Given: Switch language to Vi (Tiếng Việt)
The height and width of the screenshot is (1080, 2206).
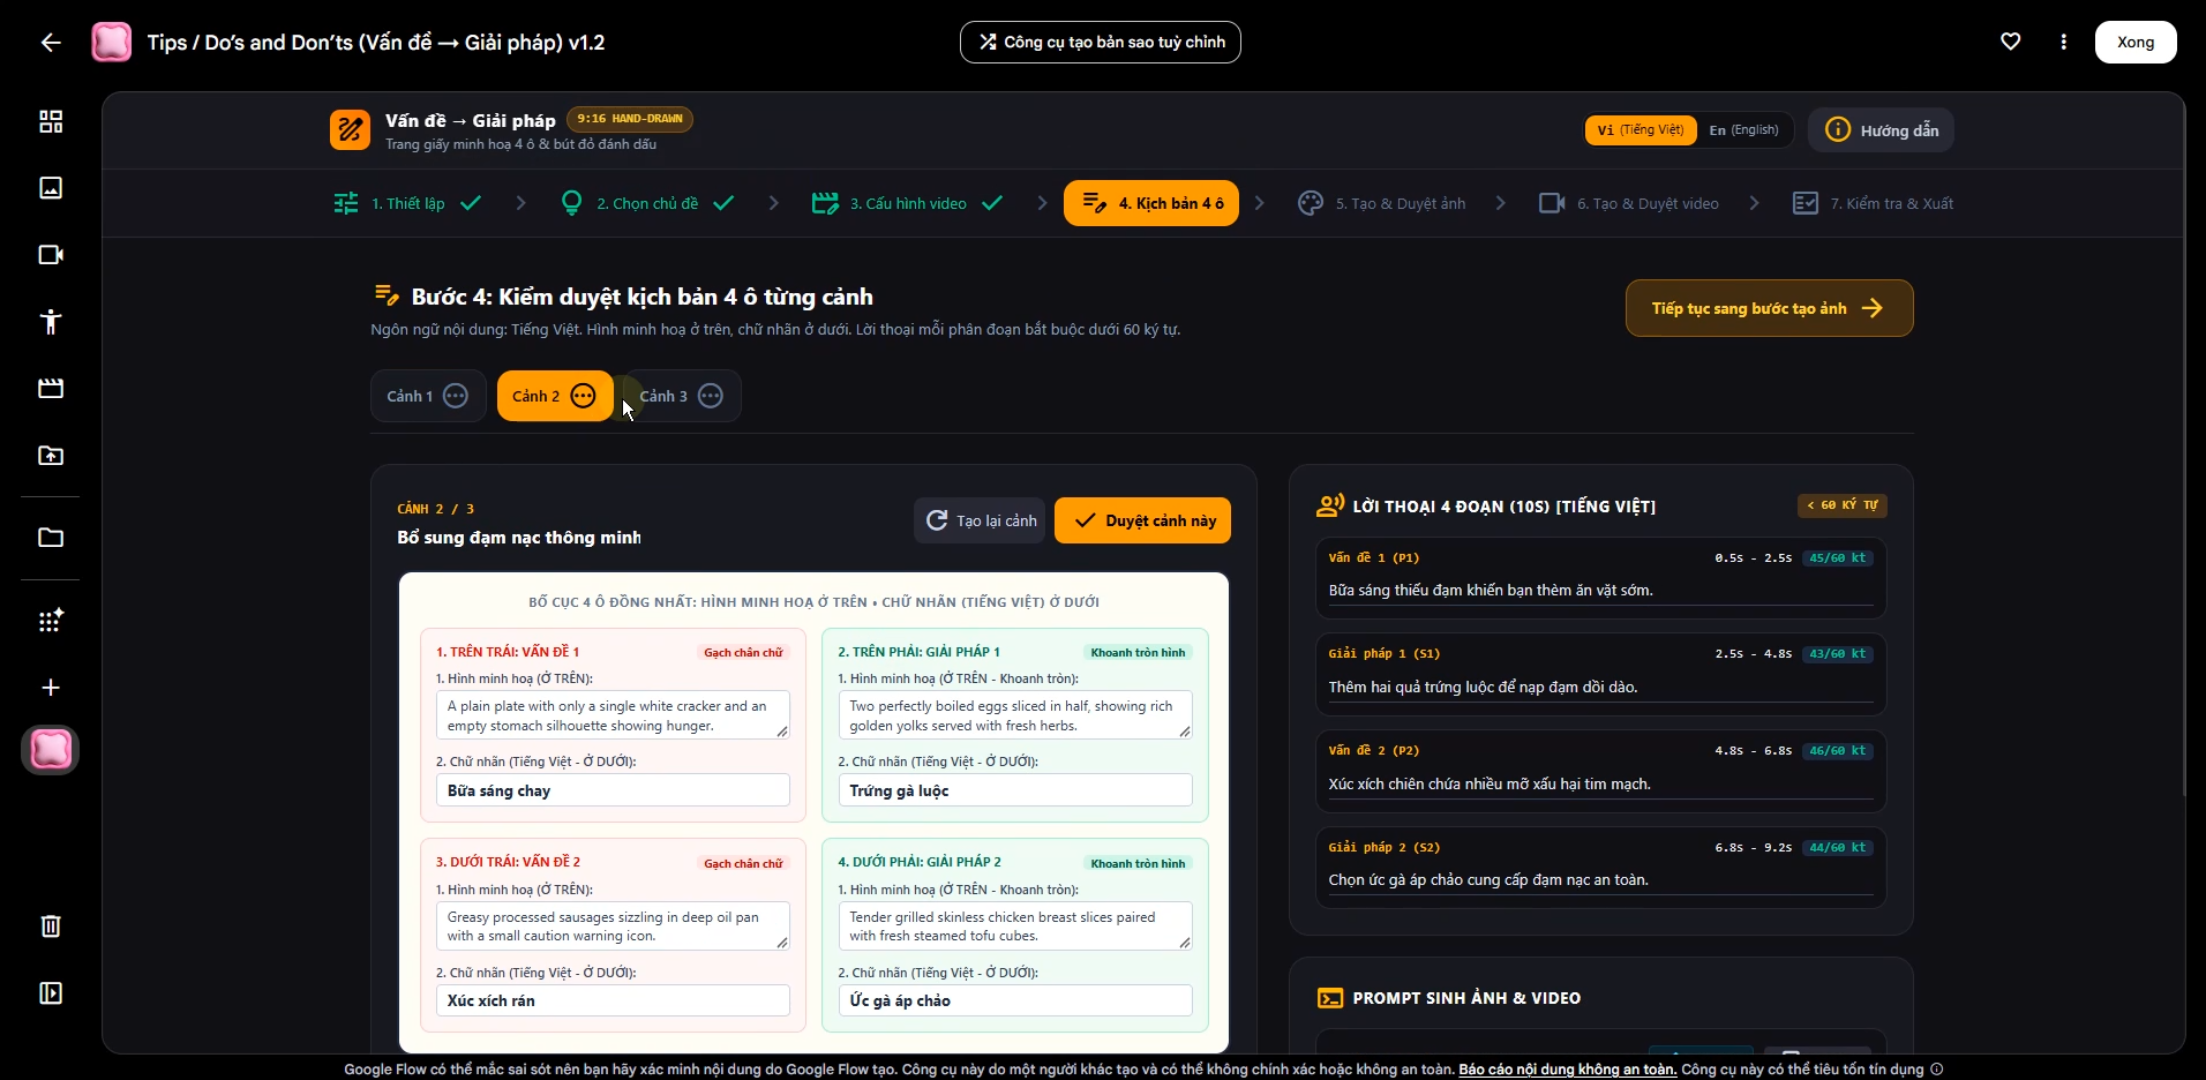Looking at the screenshot, I should click(1640, 130).
